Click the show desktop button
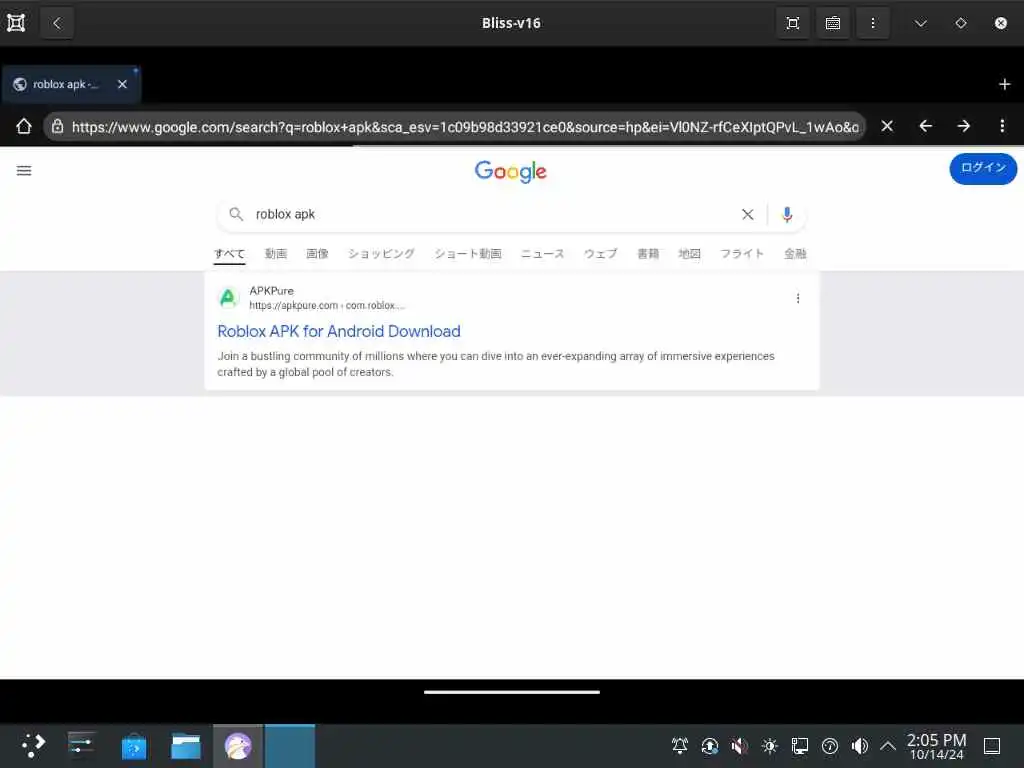1024x768 pixels. tap(992, 746)
